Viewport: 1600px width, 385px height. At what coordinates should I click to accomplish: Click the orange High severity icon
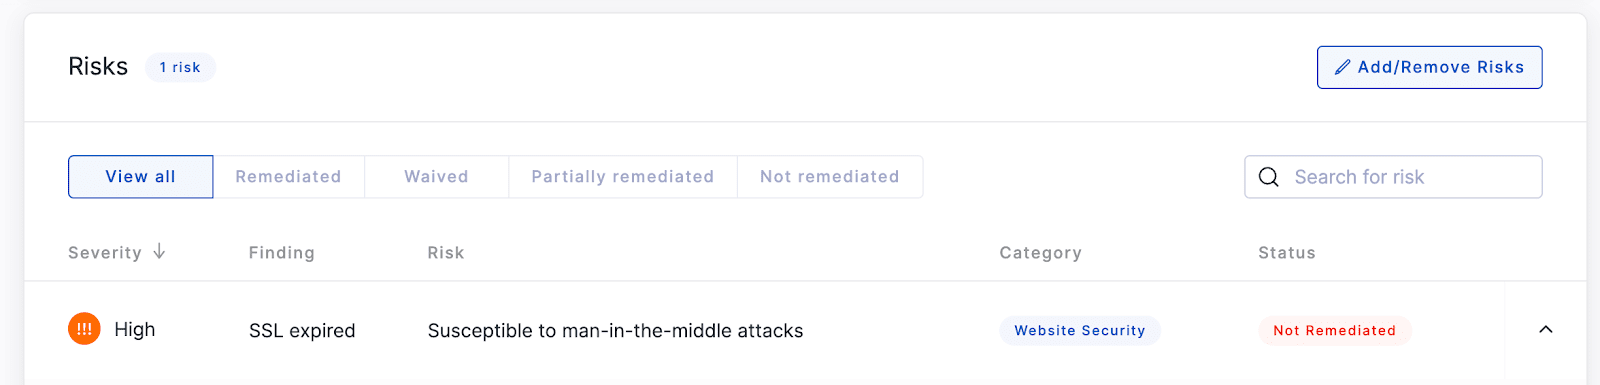pos(84,329)
